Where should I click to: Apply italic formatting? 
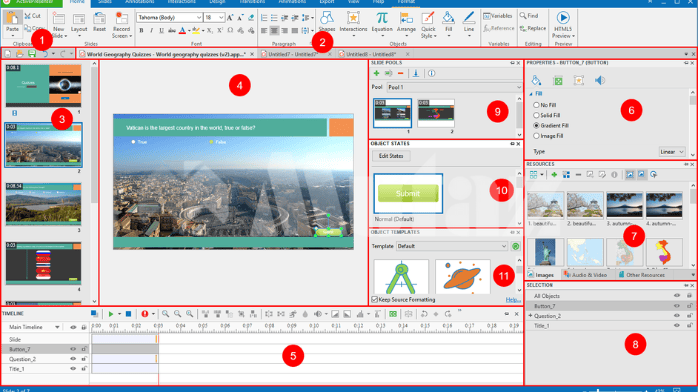coord(151,31)
